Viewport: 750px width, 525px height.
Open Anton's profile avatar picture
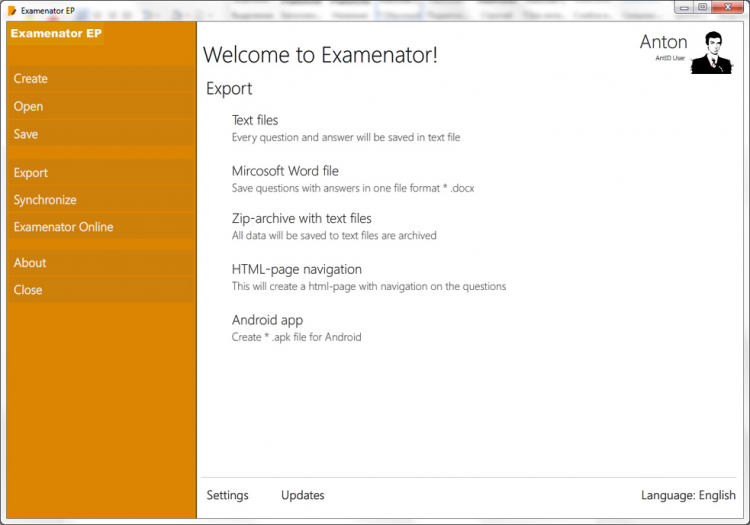click(711, 53)
